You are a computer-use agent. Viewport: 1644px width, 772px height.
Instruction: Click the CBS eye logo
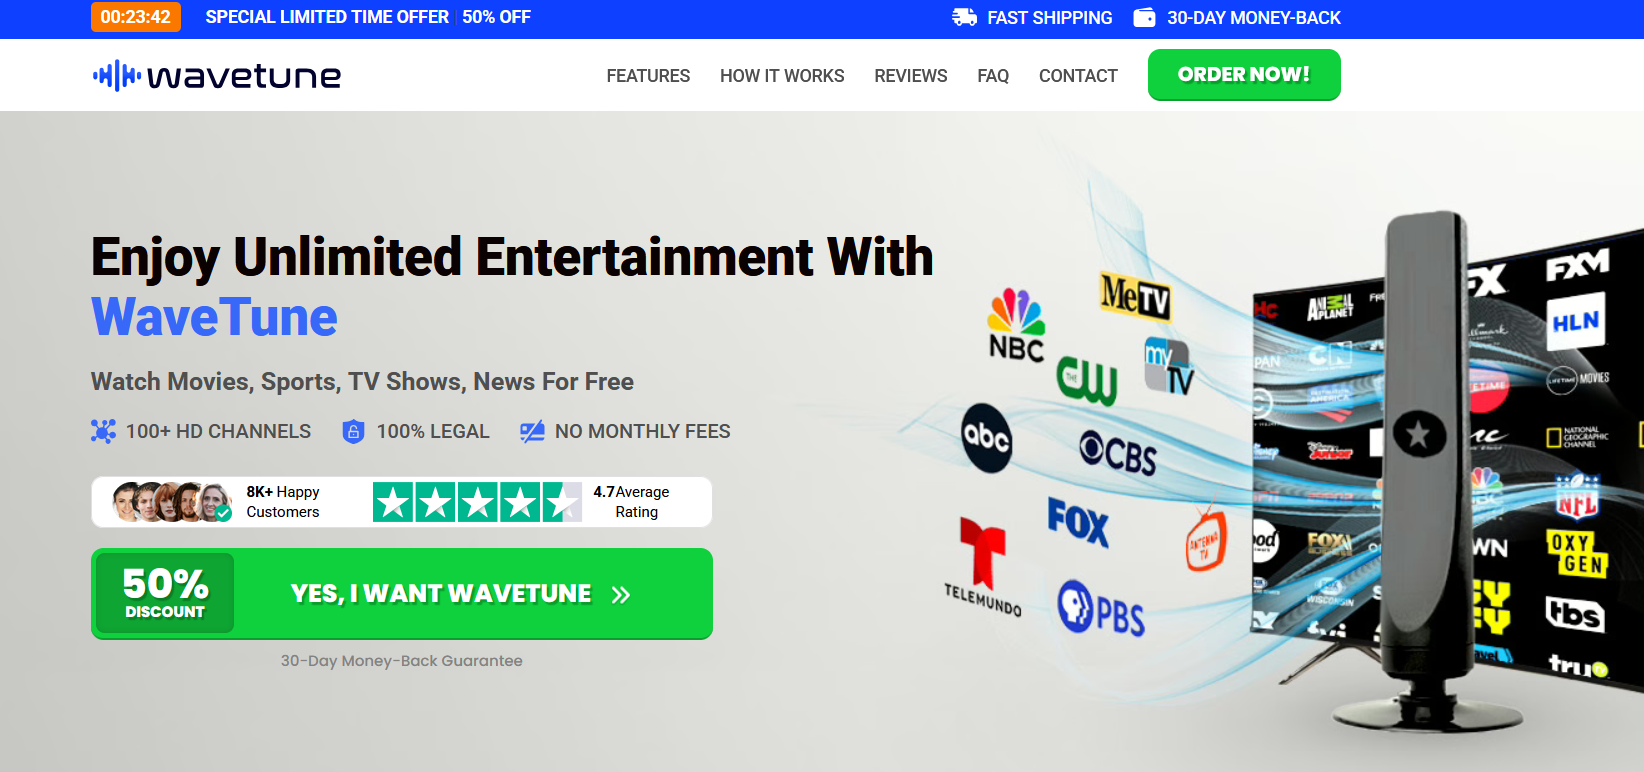click(x=1118, y=453)
